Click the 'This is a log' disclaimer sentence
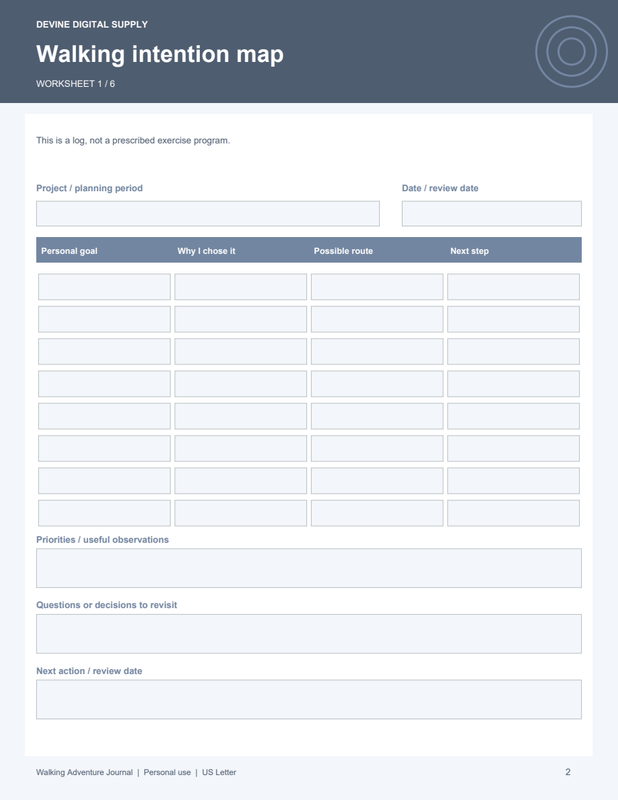This screenshot has height=800, width=618. [133, 140]
